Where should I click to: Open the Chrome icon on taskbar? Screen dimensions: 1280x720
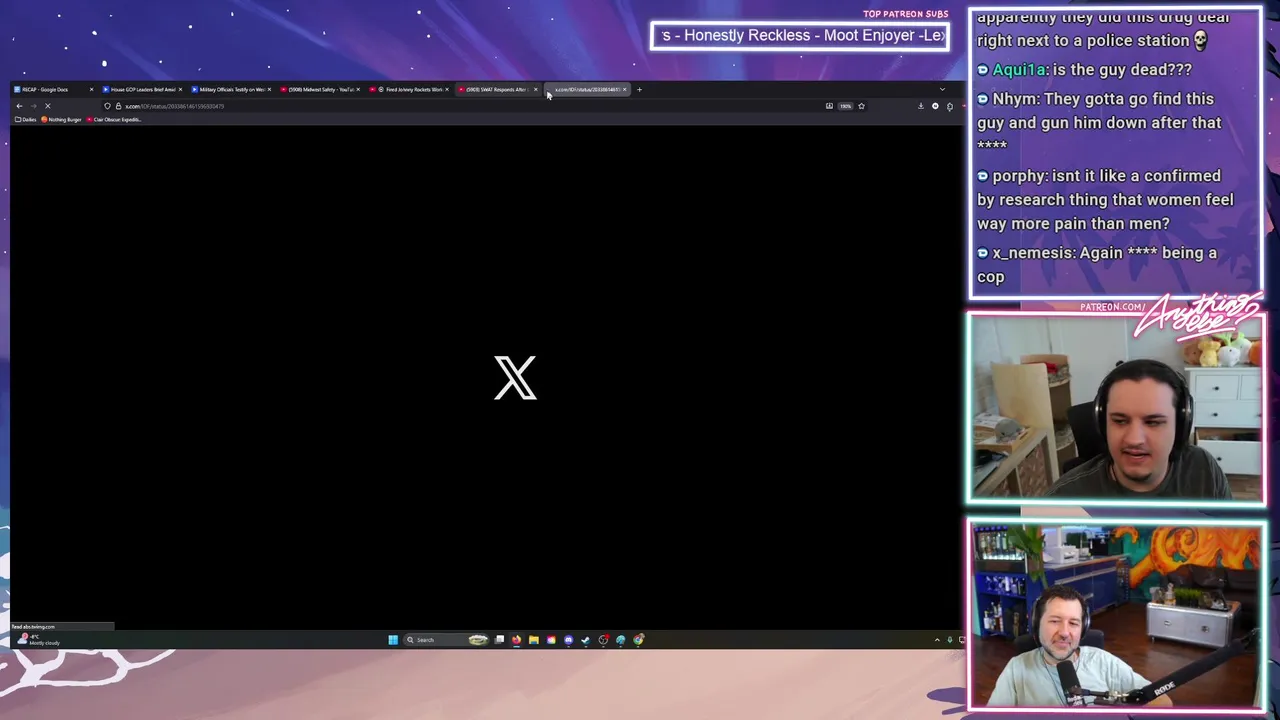coord(638,640)
